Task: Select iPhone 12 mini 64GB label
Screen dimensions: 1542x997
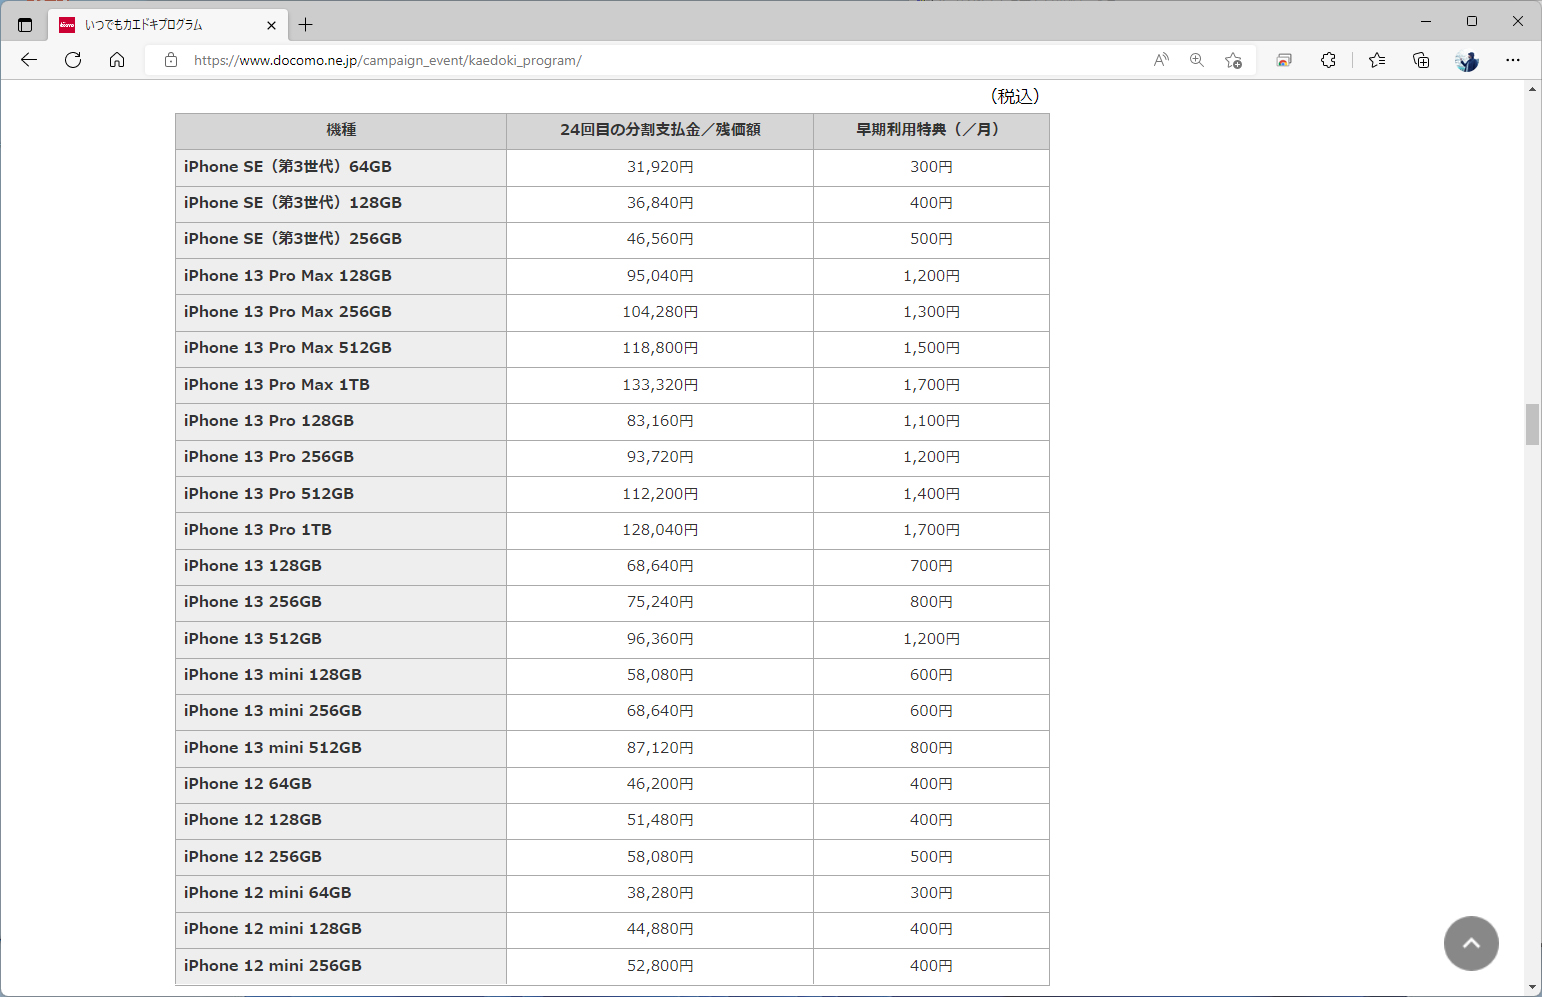Action: pyautogui.click(x=267, y=893)
